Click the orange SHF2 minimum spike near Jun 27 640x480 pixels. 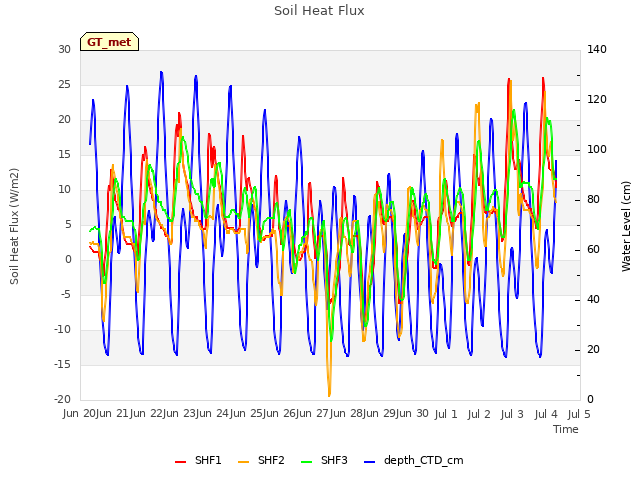[329, 394]
